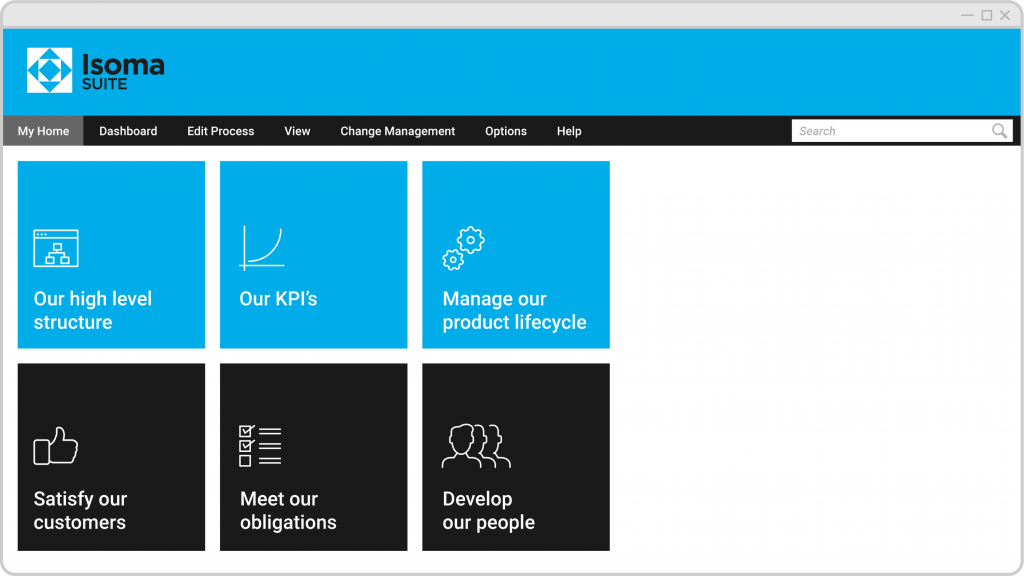Open the 'Meet our obligations' tile
This screenshot has height=576, width=1024.
click(313, 457)
